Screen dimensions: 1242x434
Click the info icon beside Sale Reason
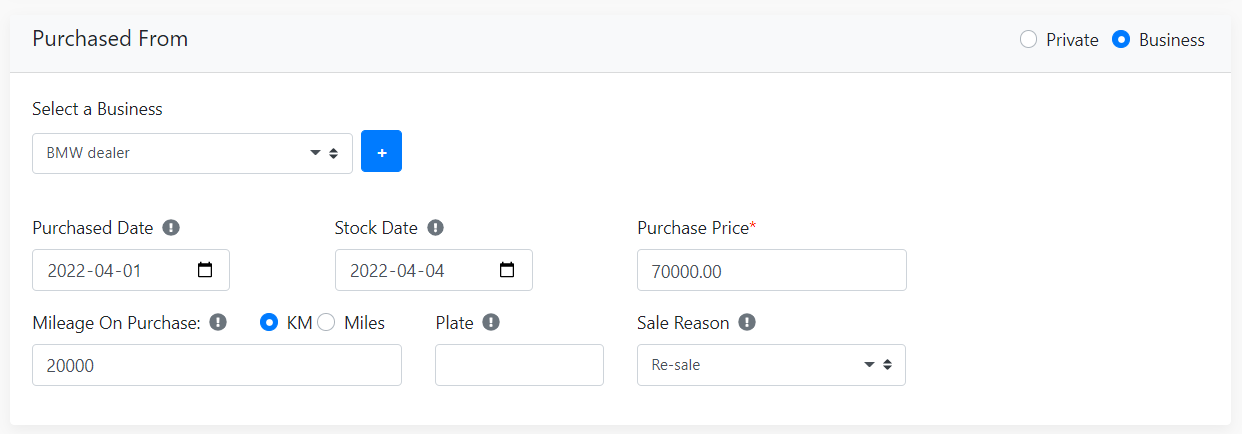coord(747,323)
